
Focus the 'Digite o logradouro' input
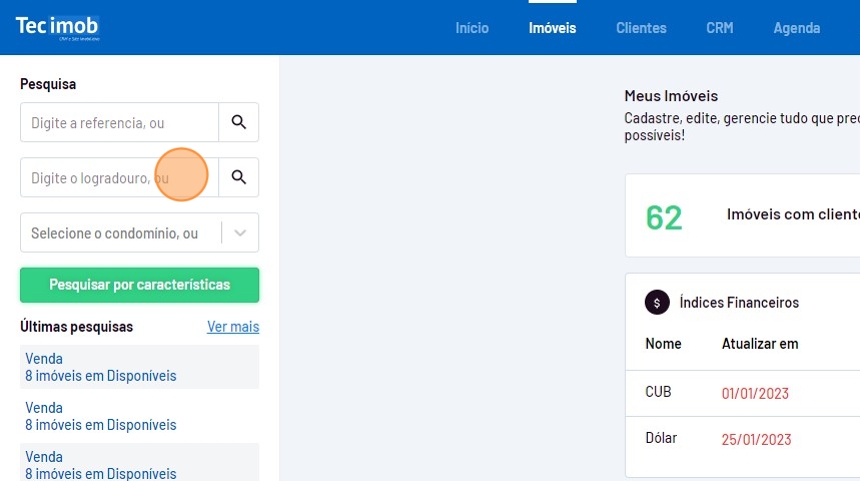120,177
